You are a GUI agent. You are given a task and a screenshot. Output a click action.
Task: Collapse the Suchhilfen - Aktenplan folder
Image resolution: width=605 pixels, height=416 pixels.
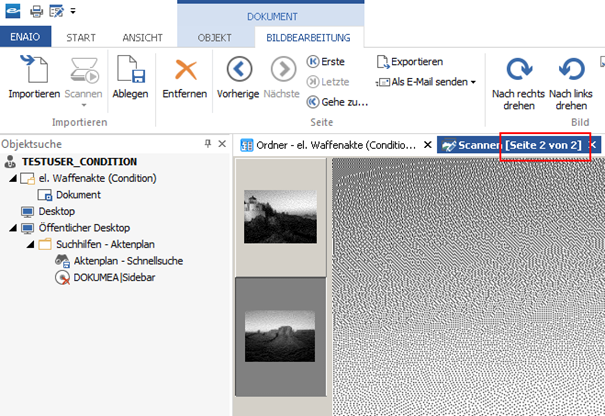(x=30, y=244)
